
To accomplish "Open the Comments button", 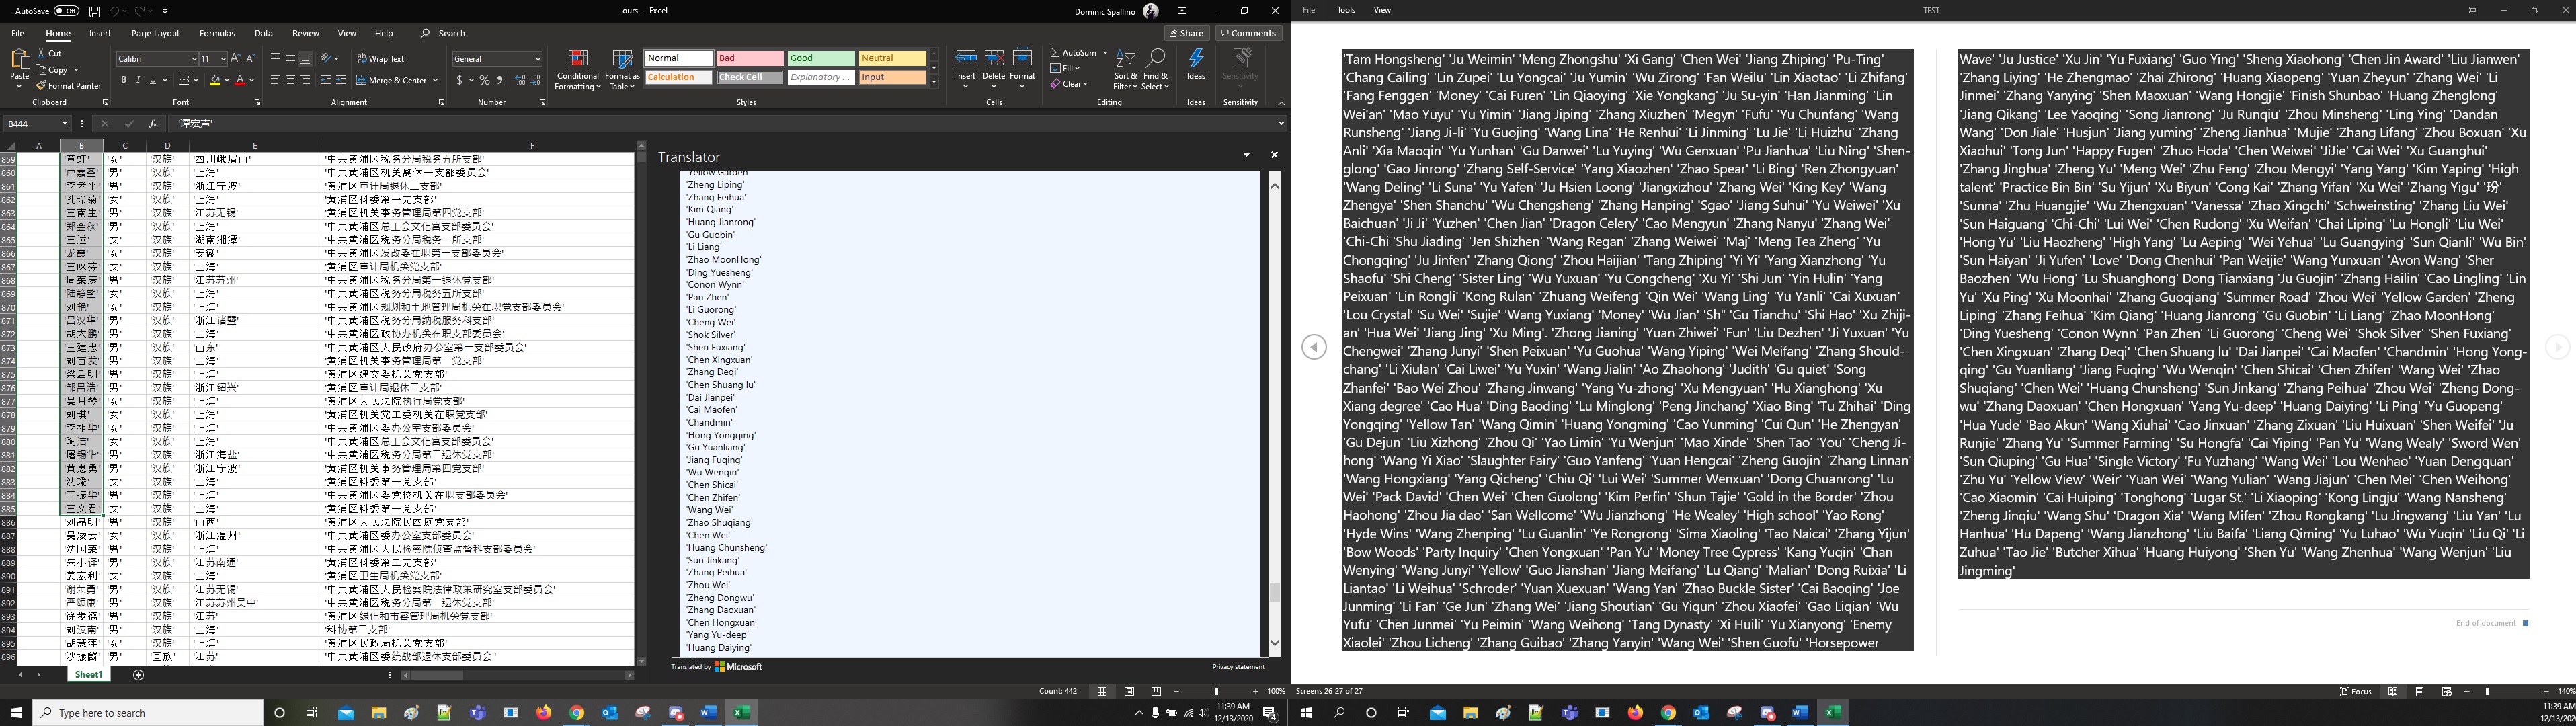I will [1248, 33].
